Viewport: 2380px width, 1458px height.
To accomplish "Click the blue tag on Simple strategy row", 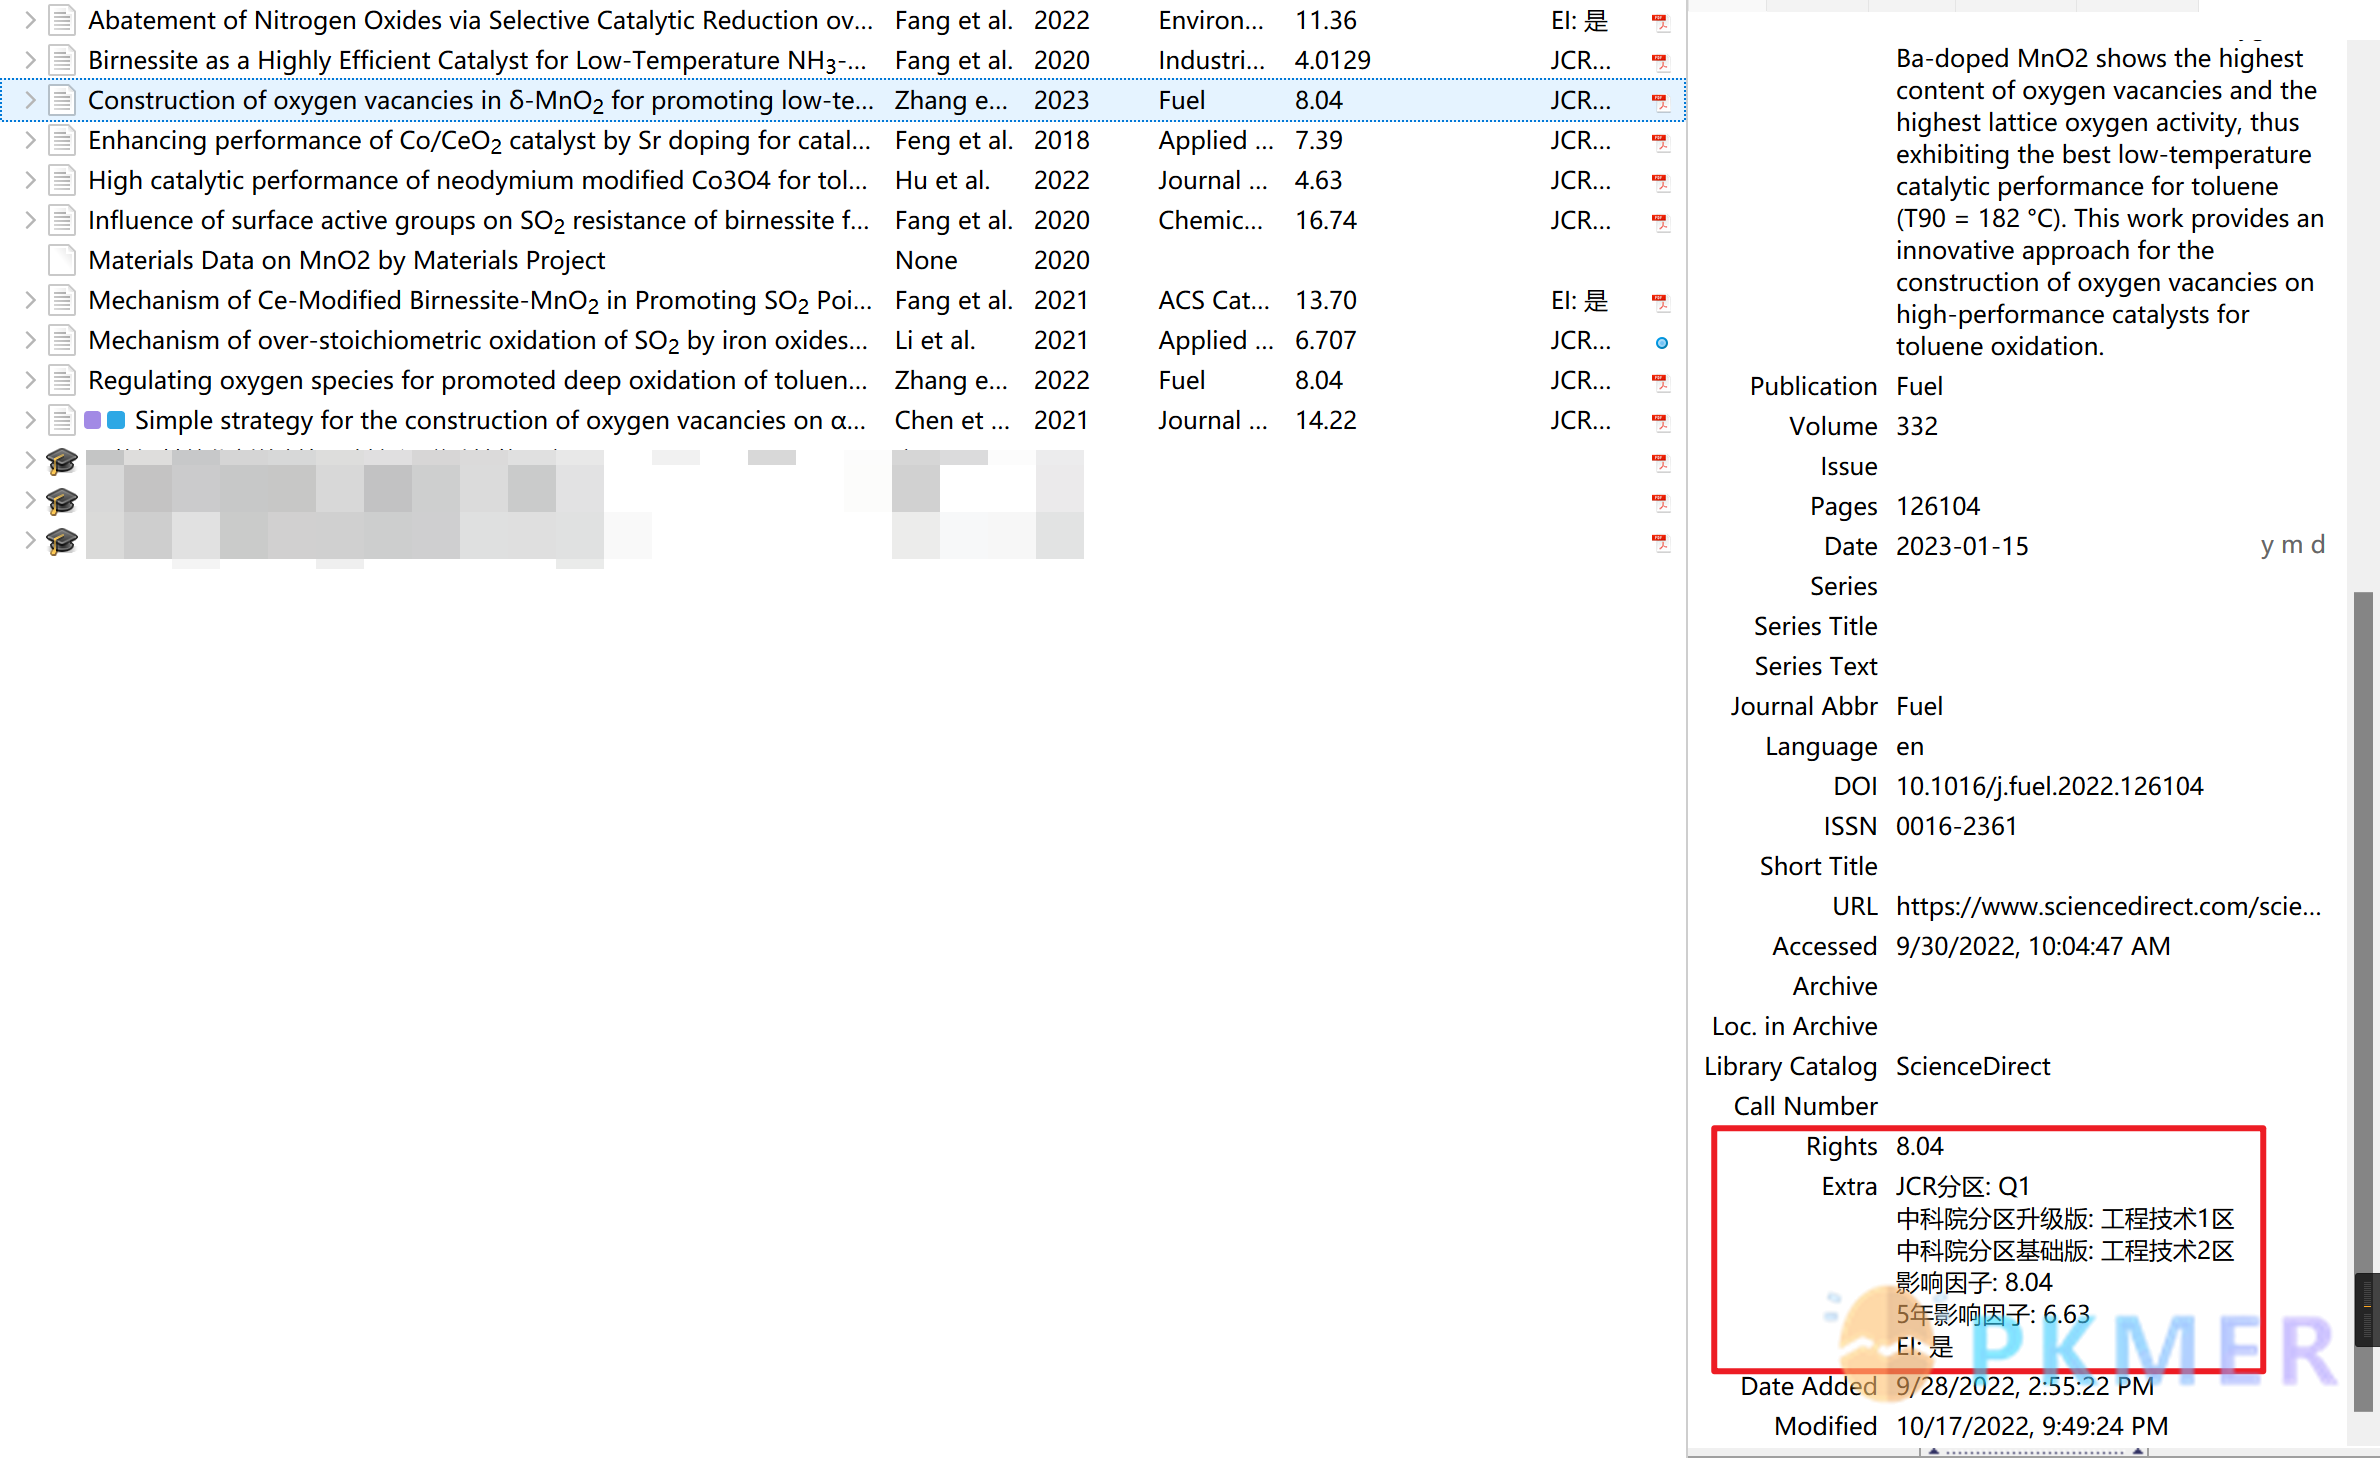I will [x=116, y=420].
